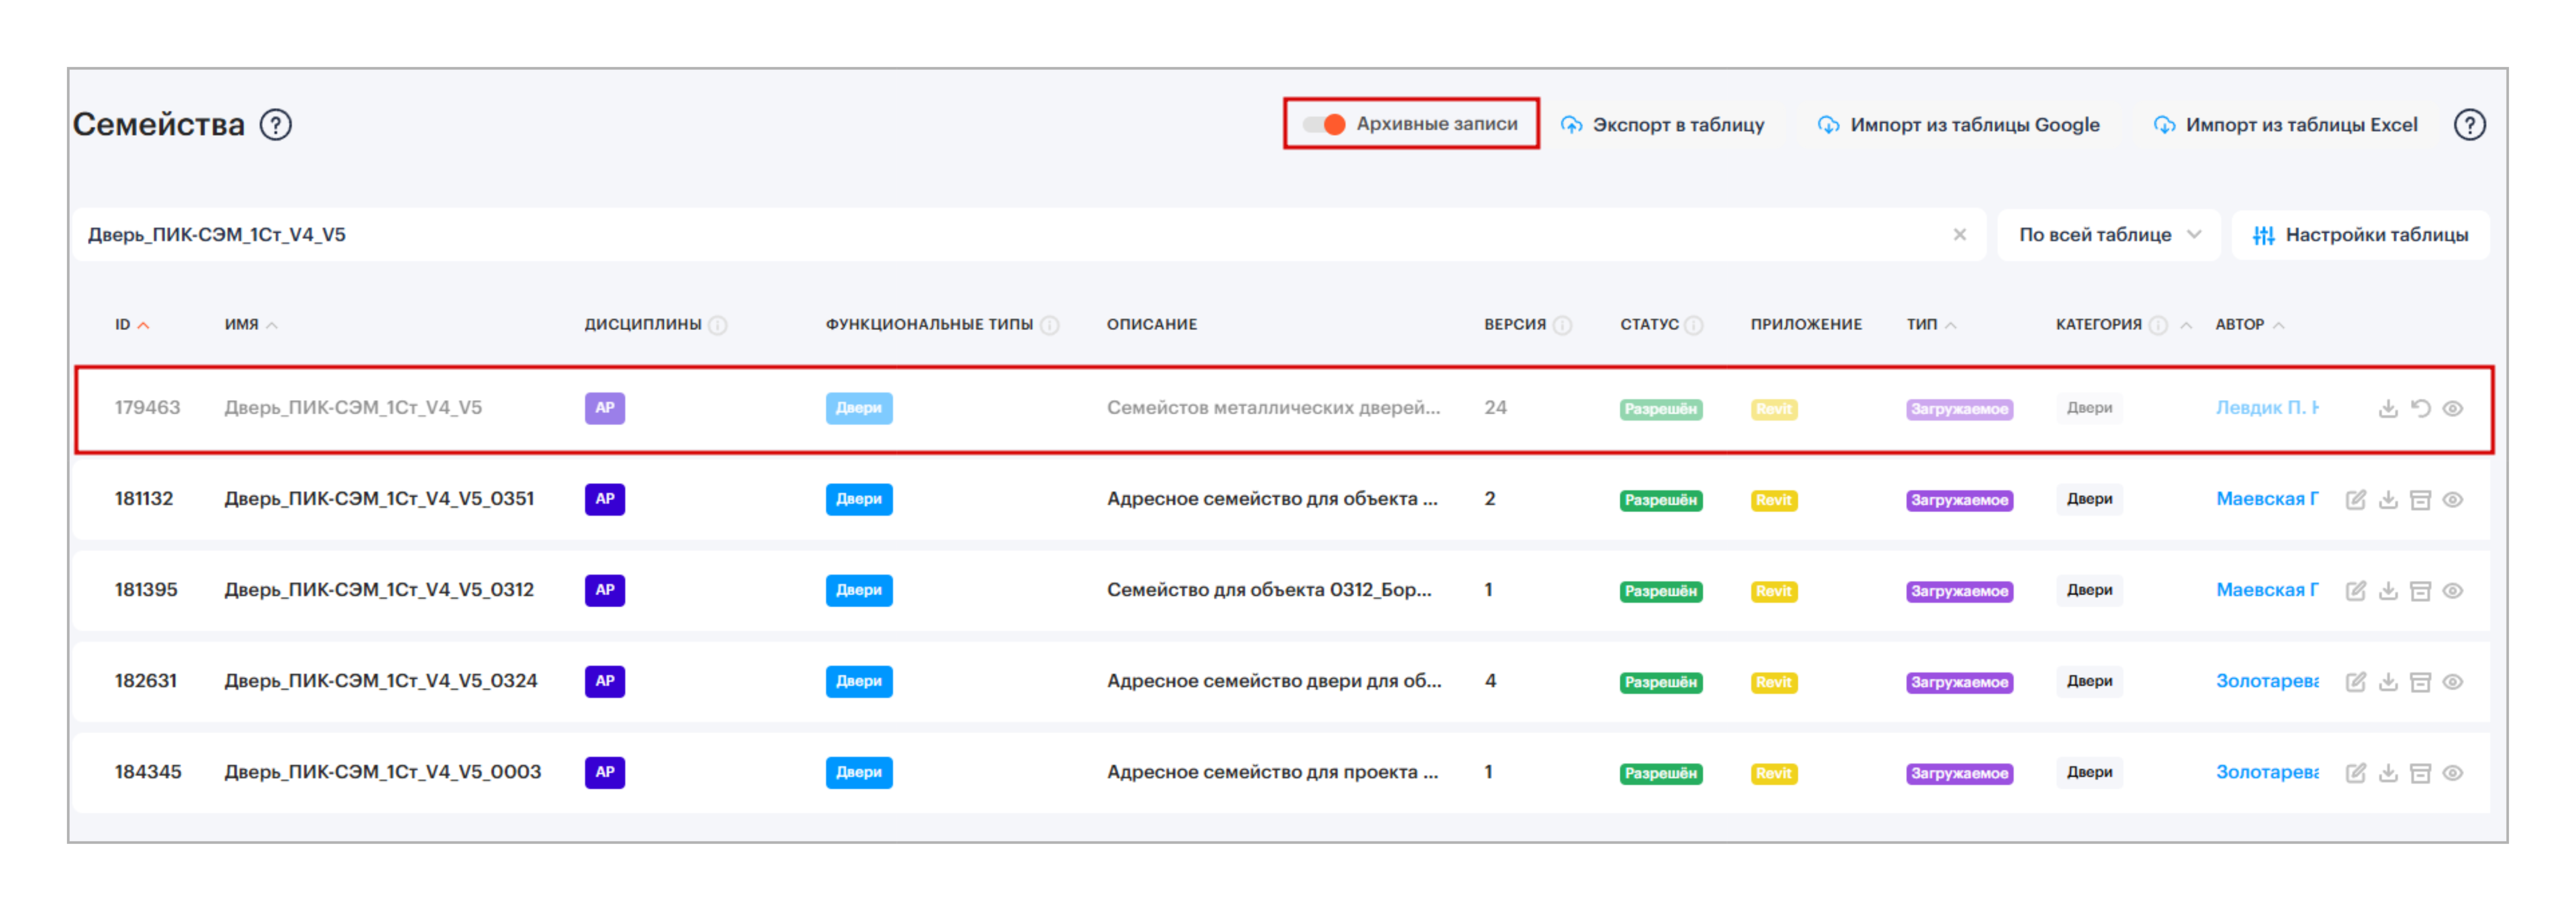Image resolution: width=2576 pixels, height=911 pixels.
Task: Open По всей таблице search scope dropdown
Action: coord(2108,235)
